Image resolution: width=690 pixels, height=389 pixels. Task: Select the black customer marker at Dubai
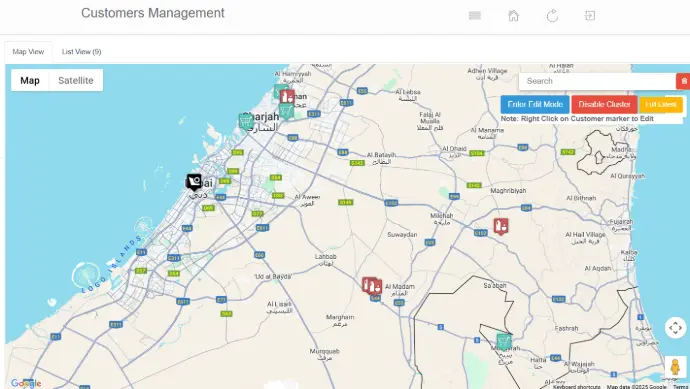[x=194, y=182]
